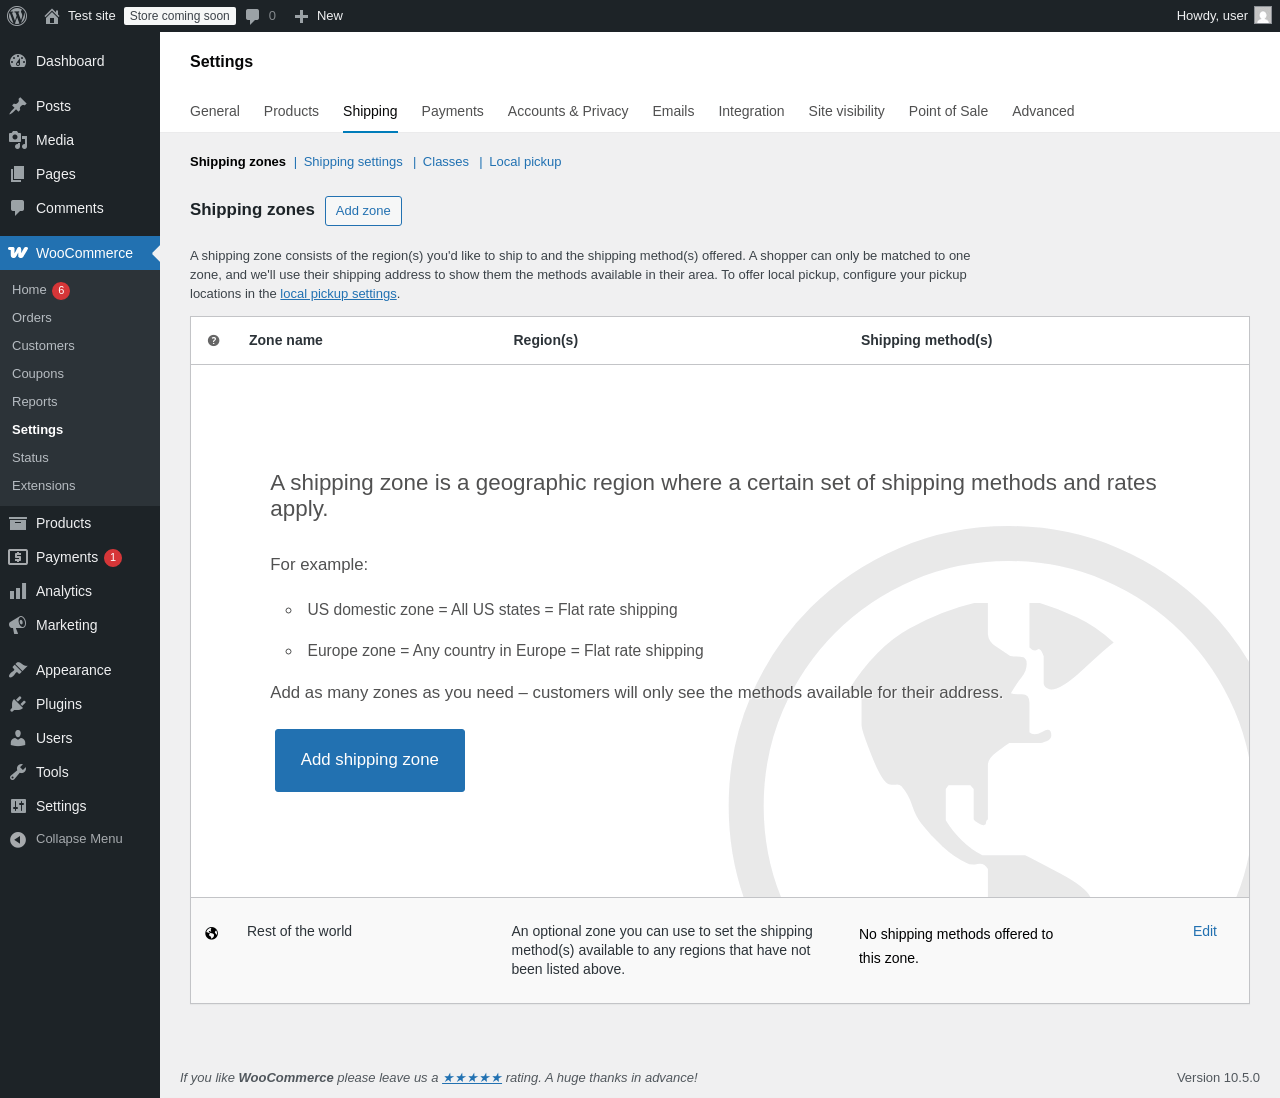The image size is (1280, 1098).
Task: Open the Point of Sale tab
Action: click(x=948, y=111)
